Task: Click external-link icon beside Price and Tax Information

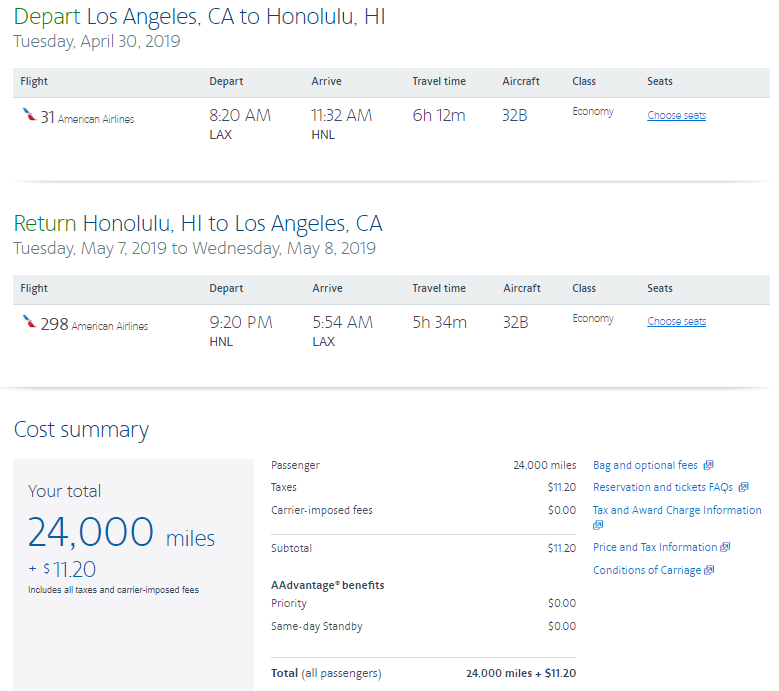Action: click(726, 547)
